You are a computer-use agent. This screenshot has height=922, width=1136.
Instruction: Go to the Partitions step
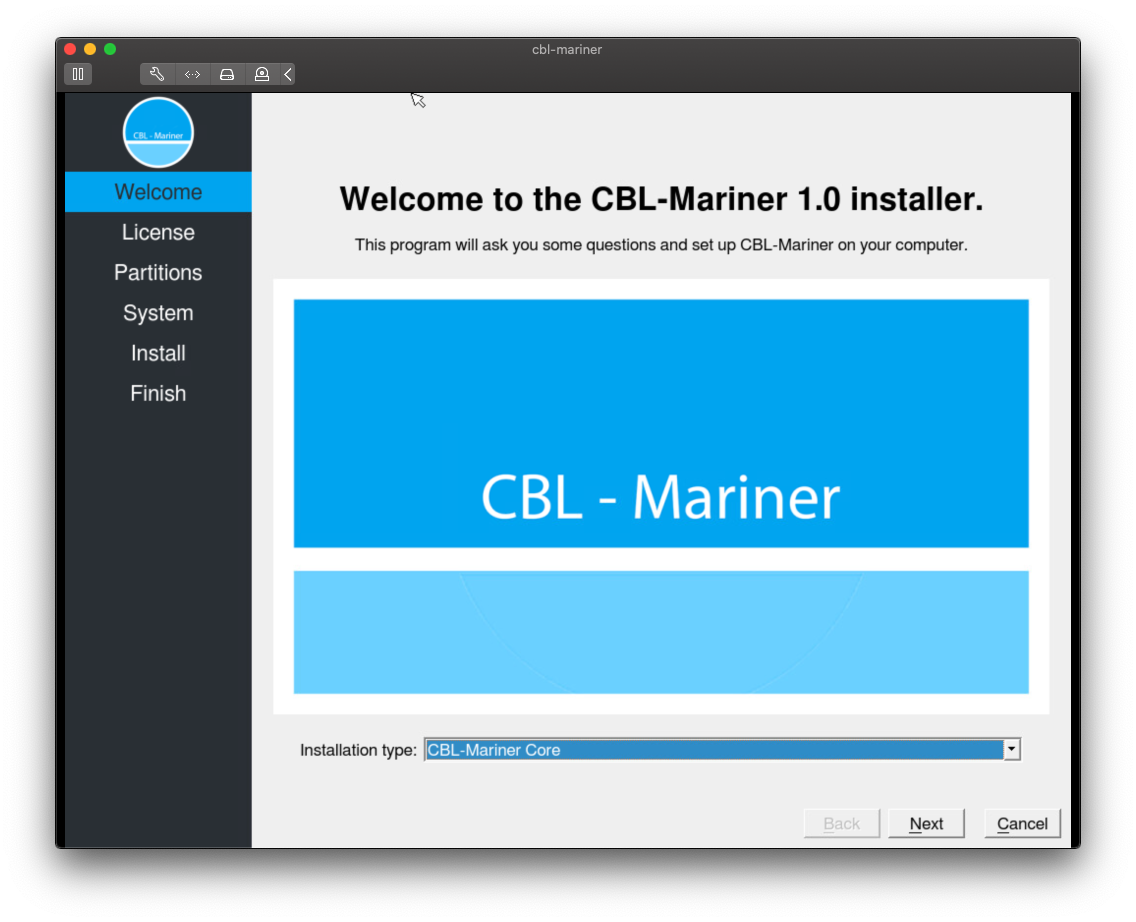tap(158, 271)
